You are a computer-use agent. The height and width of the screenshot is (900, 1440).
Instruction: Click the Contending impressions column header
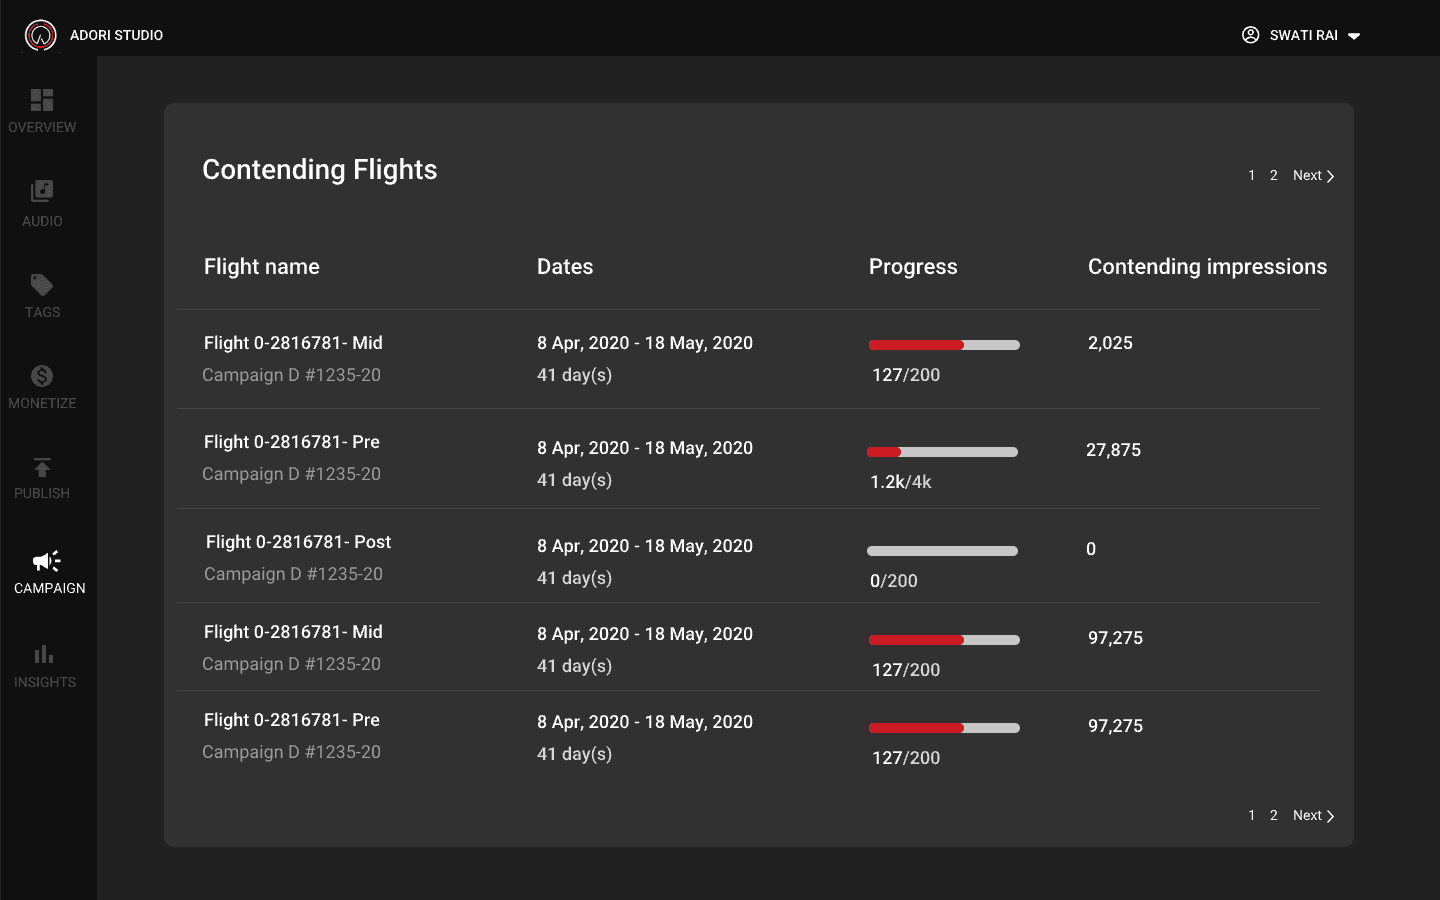pos(1207,267)
